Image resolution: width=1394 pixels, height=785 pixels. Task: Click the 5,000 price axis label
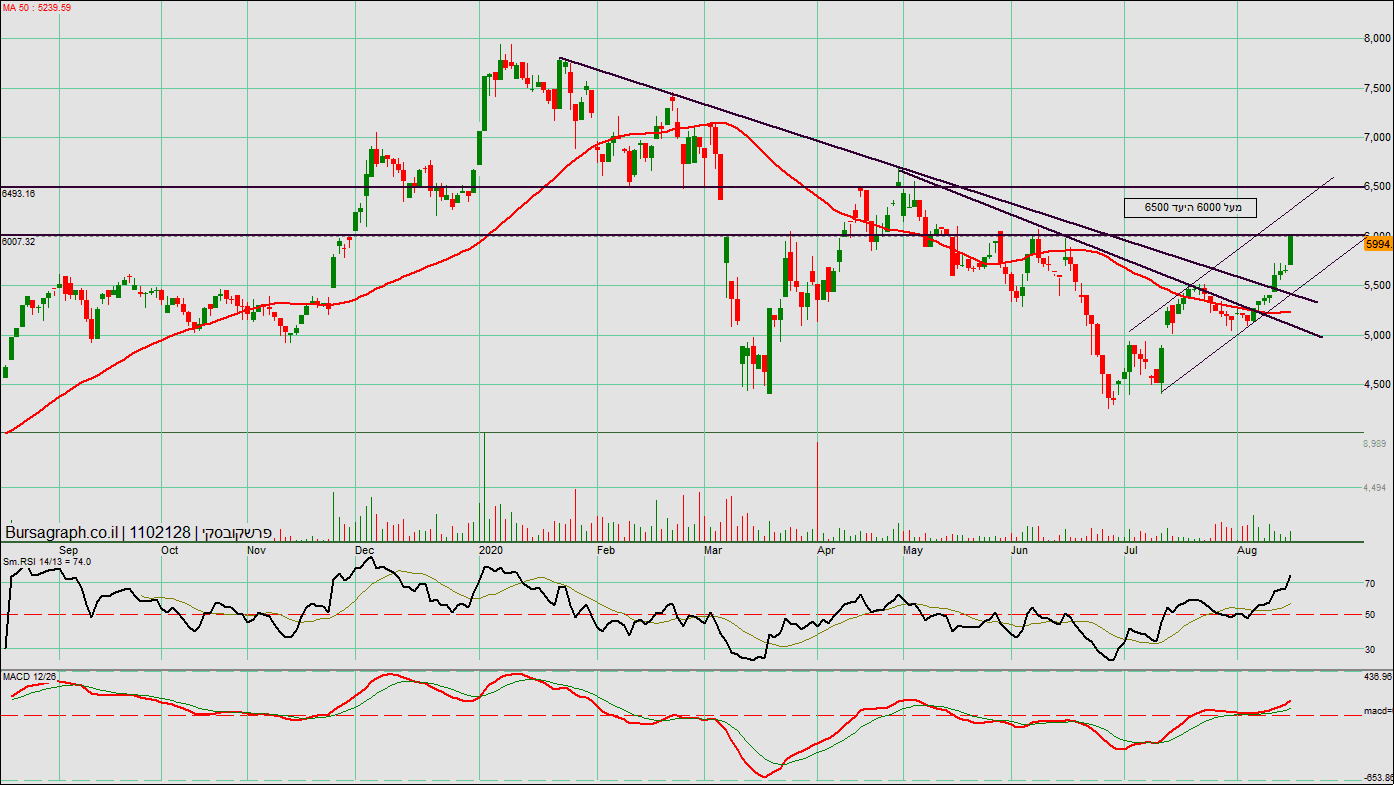(1378, 335)
